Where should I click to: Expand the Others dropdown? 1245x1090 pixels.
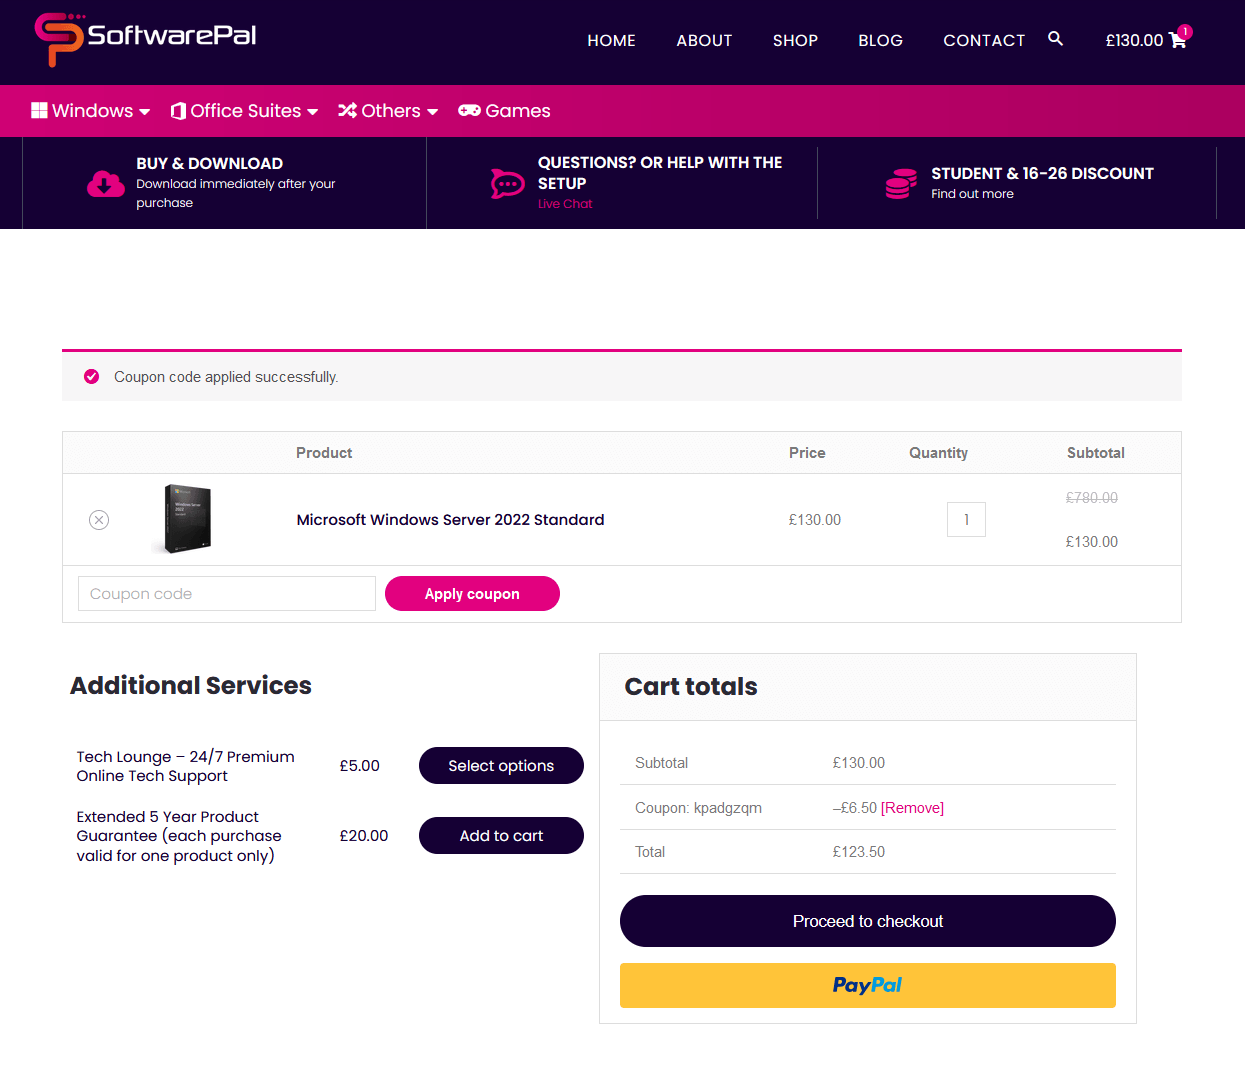432,112
